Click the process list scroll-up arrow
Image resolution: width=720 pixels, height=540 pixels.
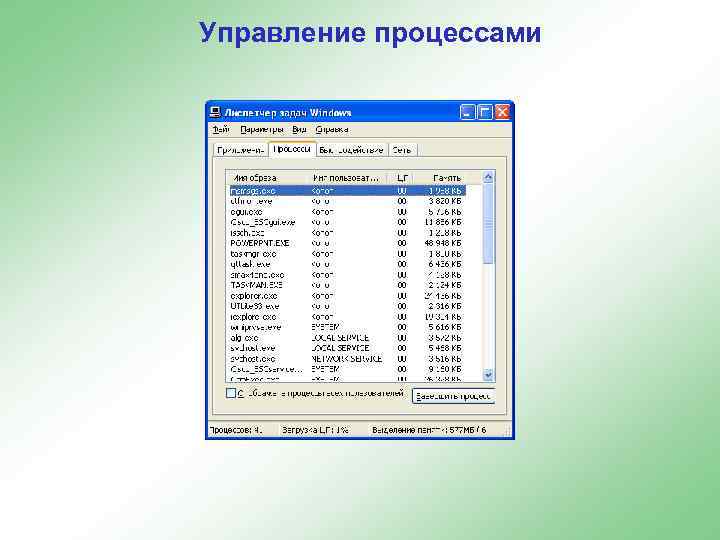(488, 177)
